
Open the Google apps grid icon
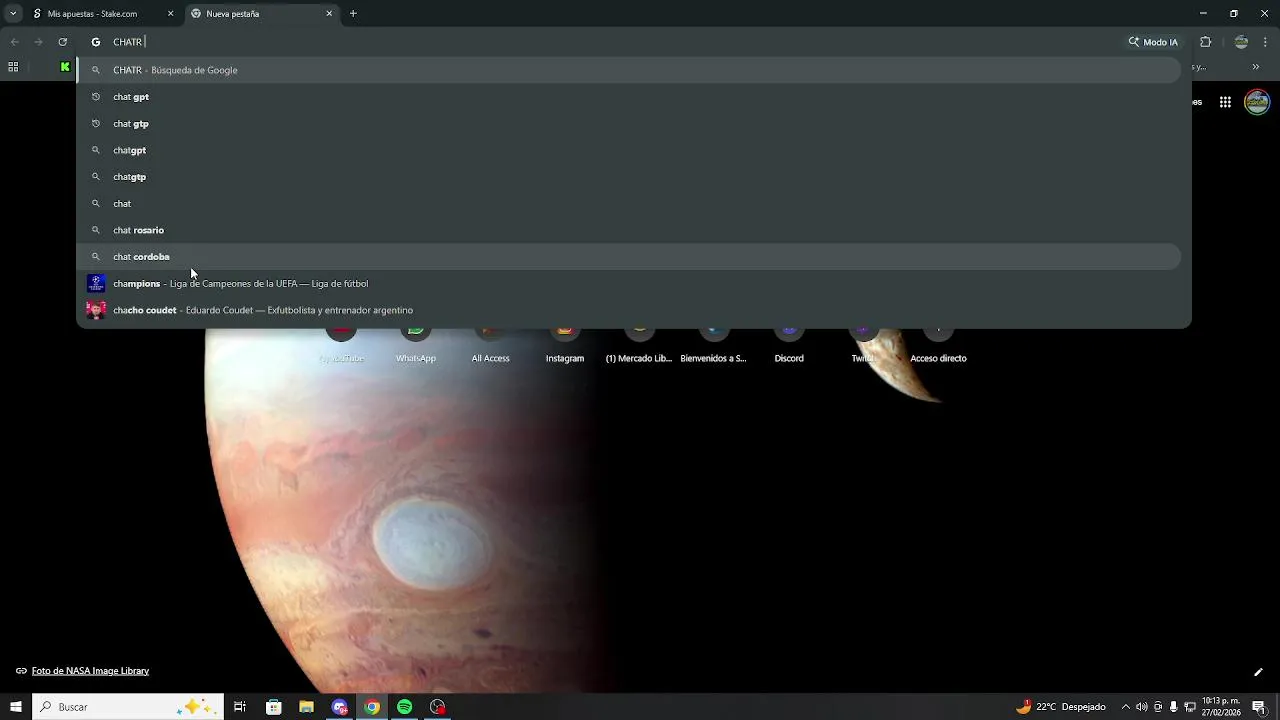tap(1225, 102)
